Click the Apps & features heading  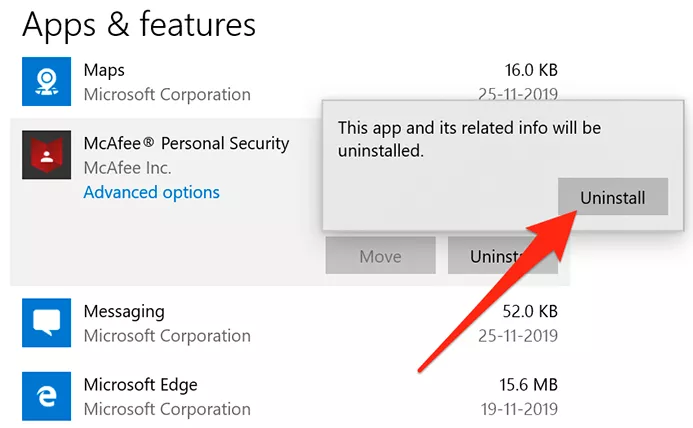[x=139, y=24]
